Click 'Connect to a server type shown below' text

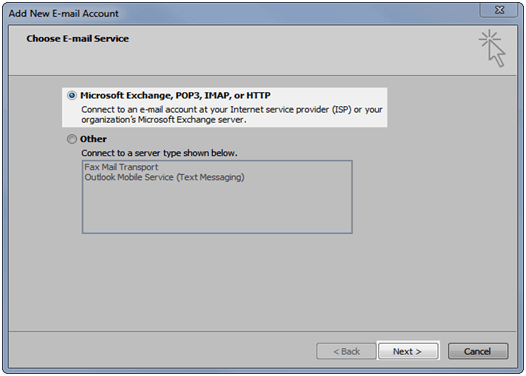click(x=159, y=153)
